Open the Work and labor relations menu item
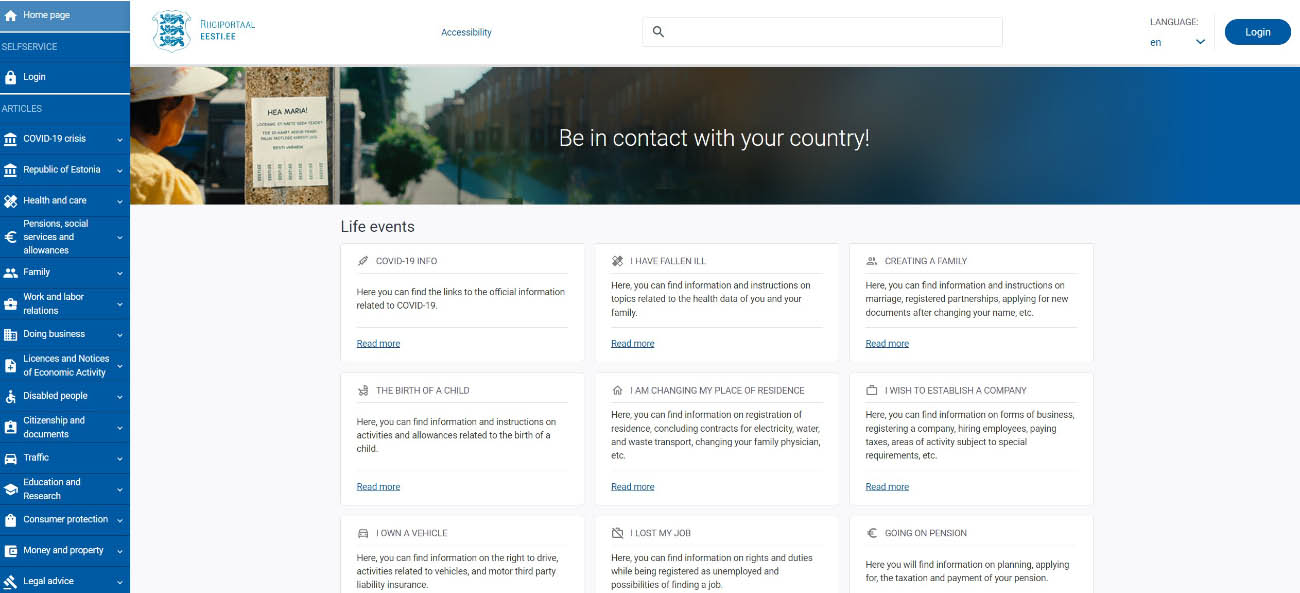This screenshot has height=593, width=1300. (x=65, y=304)
